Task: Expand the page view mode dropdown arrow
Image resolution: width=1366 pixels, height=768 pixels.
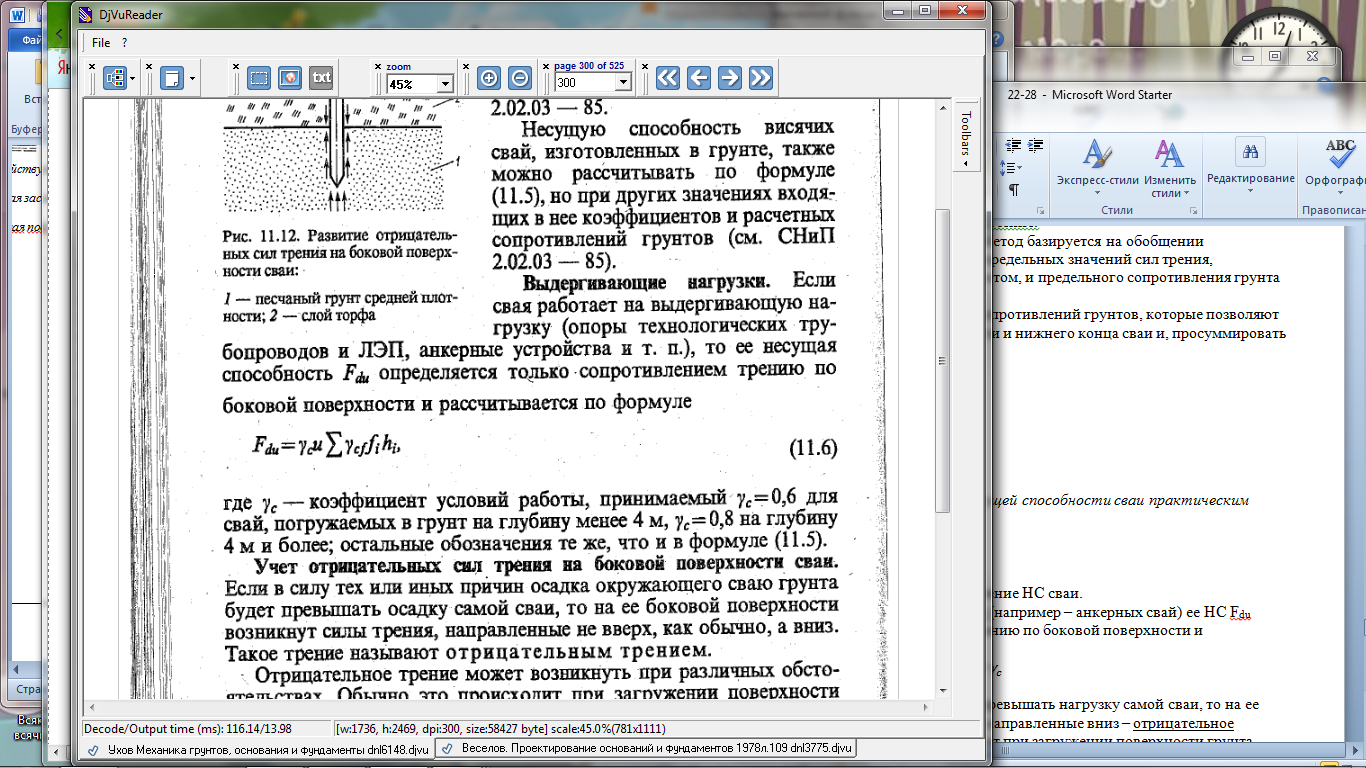Action: [191, 78]
